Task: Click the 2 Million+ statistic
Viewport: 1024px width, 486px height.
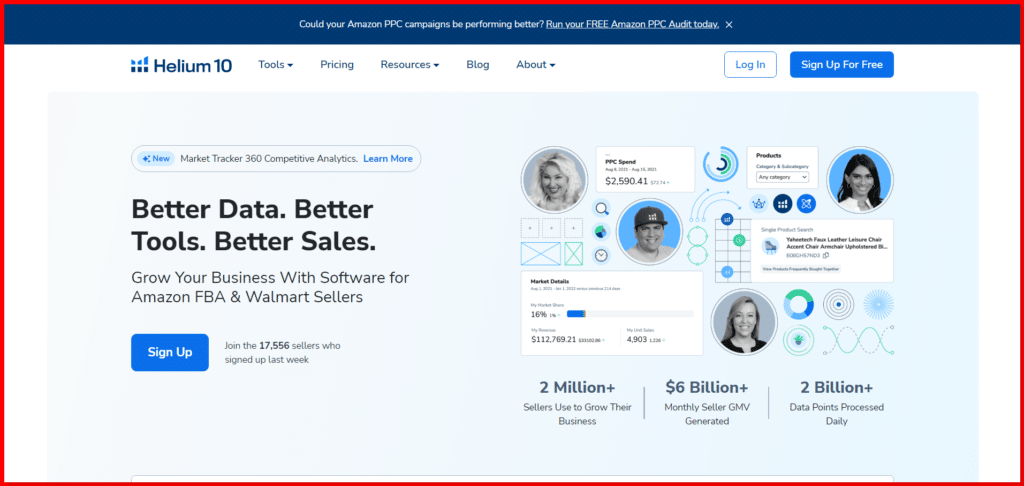Action: coord(577,387)
